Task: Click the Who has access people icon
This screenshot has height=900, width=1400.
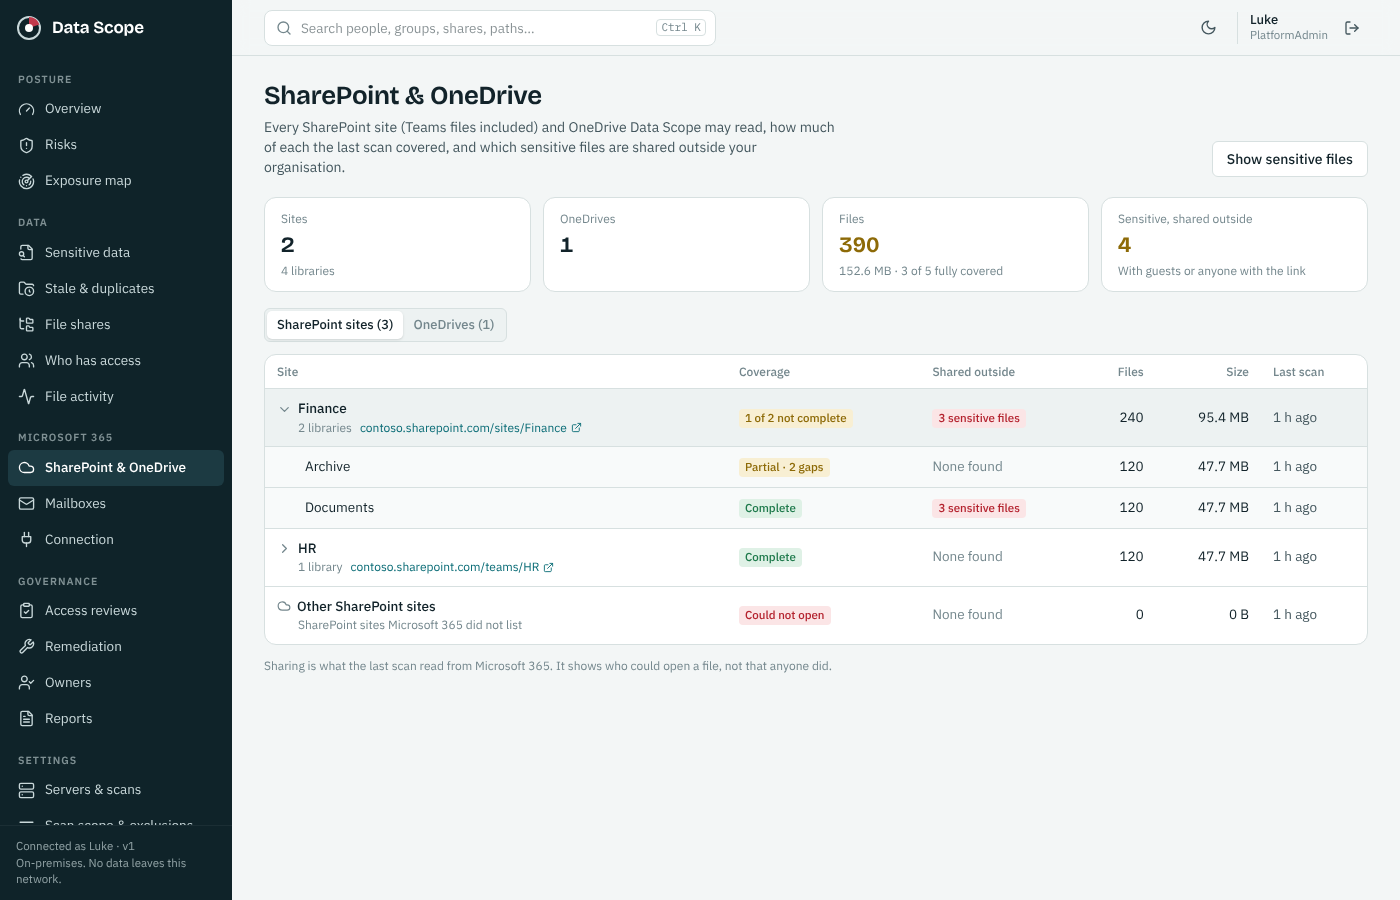Action: click(x=27, y=361)
